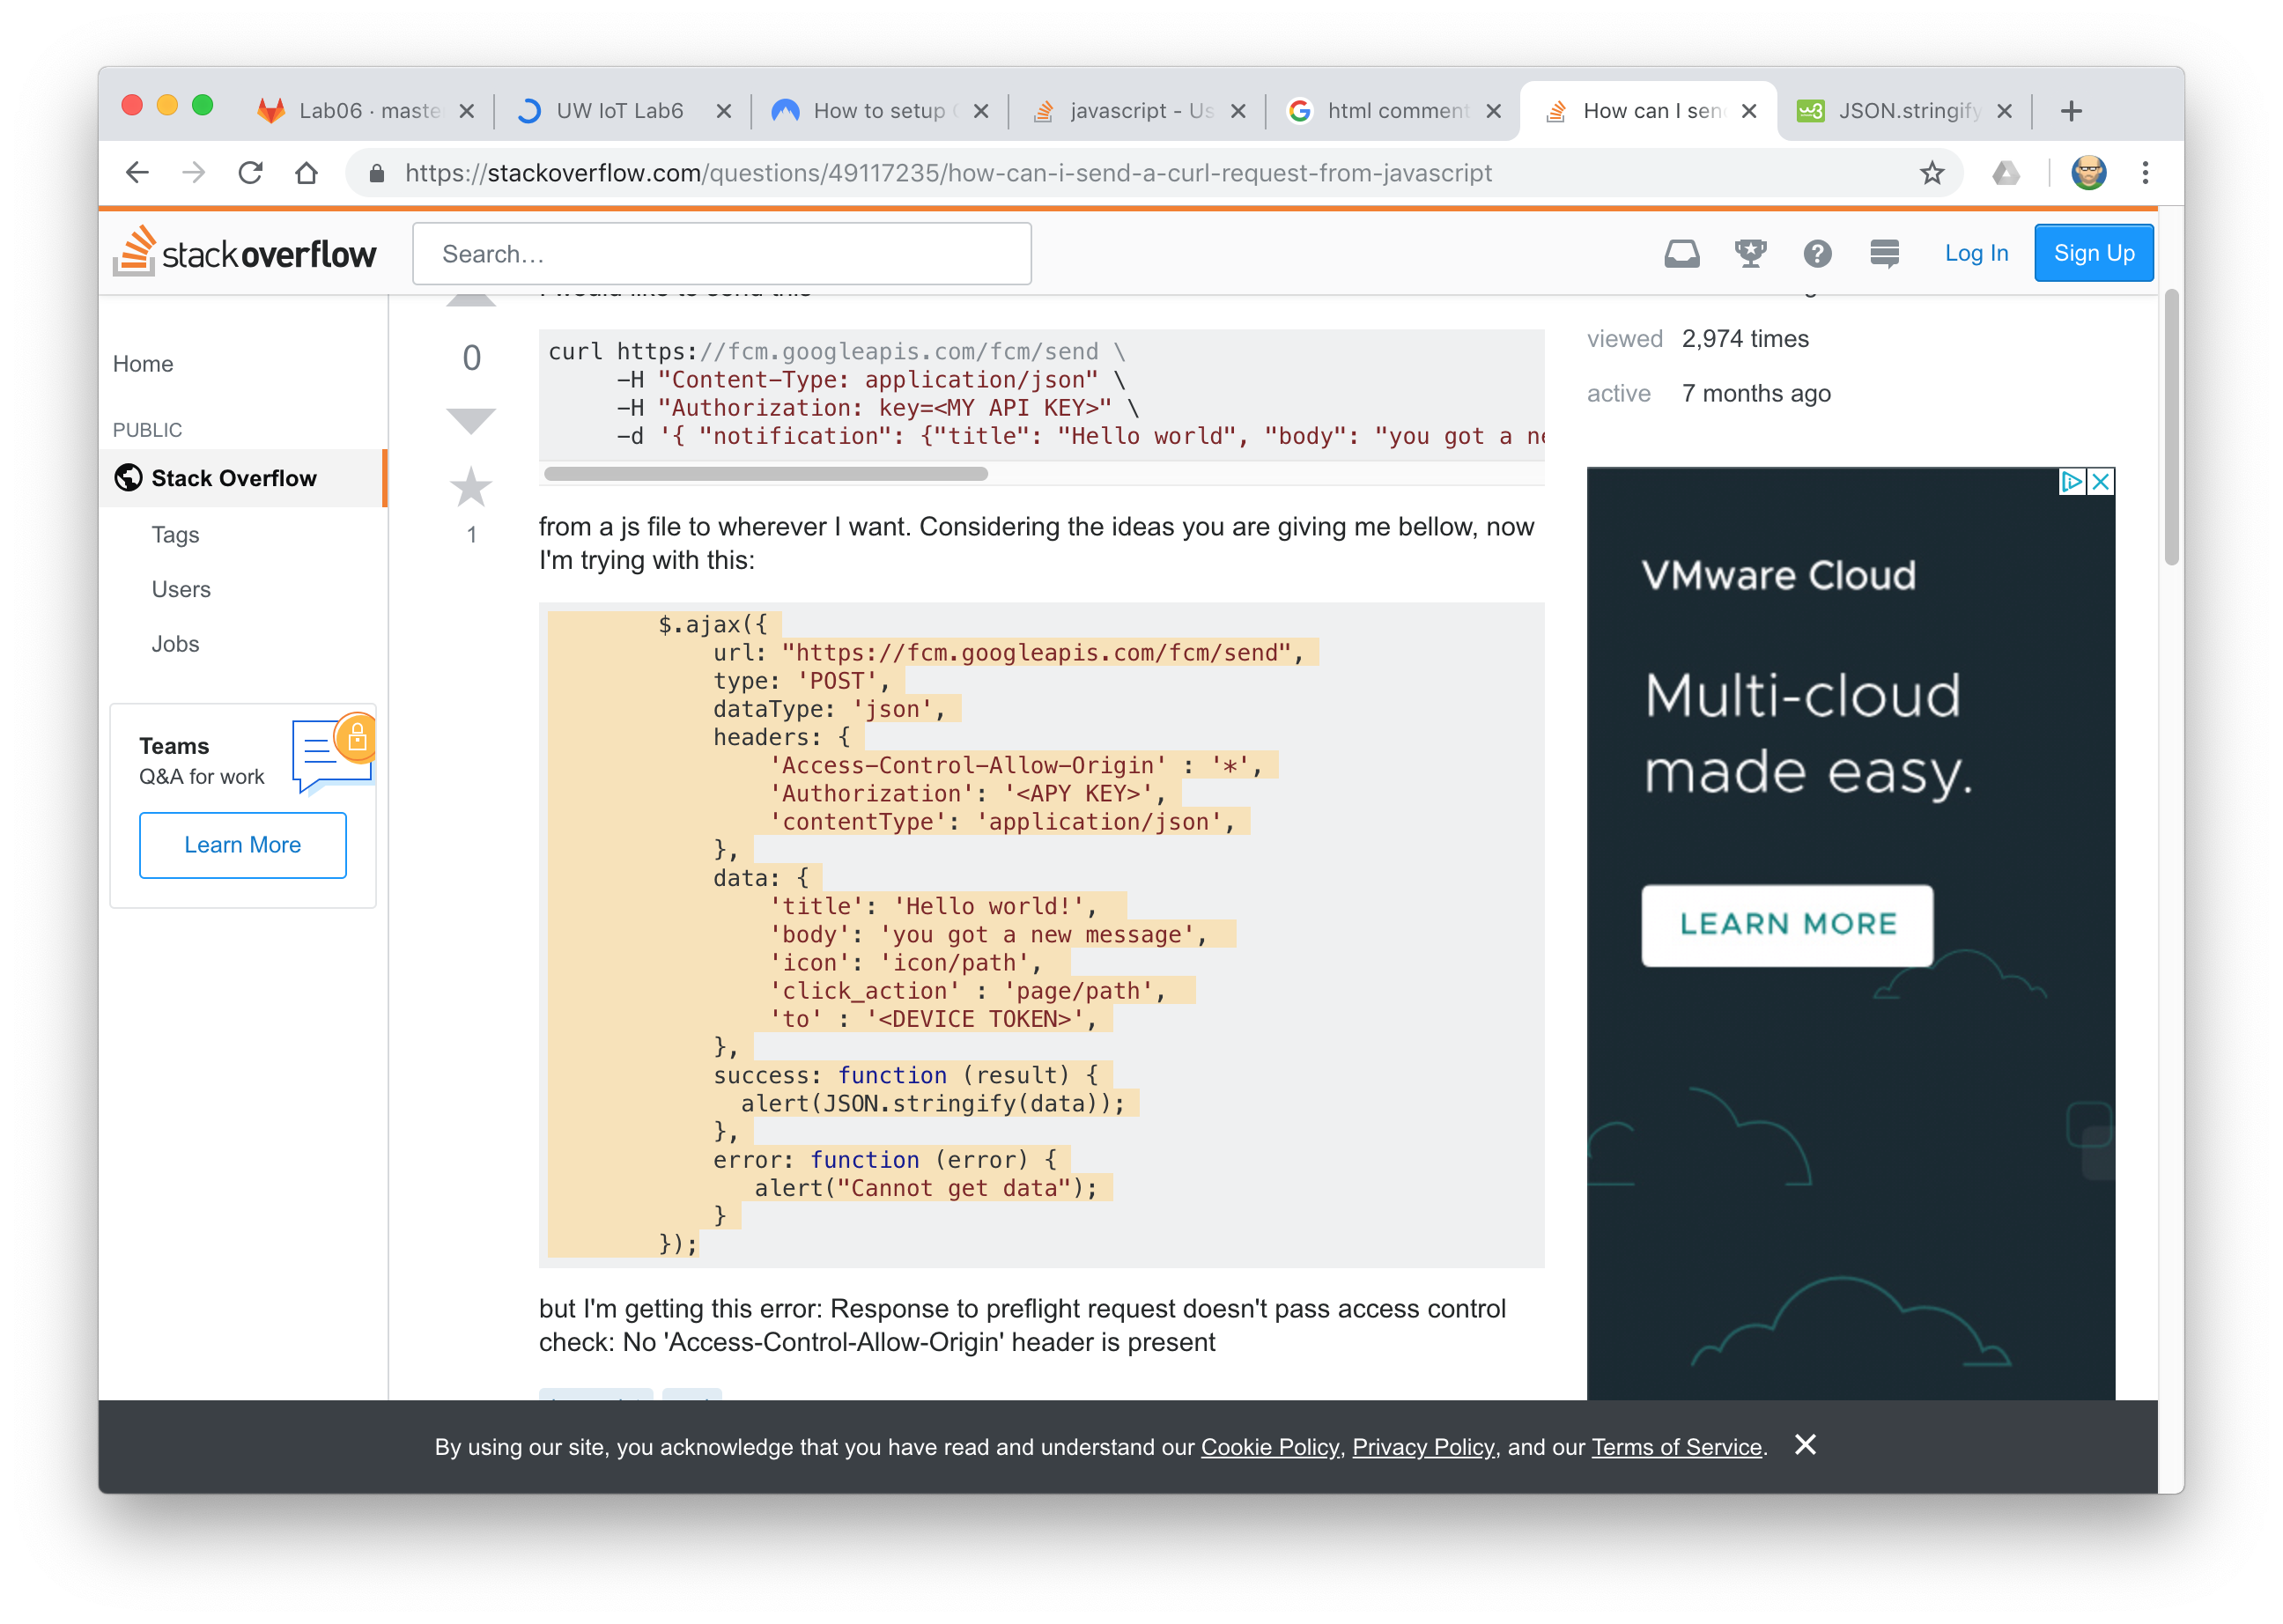
Task: Select Tags in the left sidebar
Action: pyautogui.click(x=175, y=535)
